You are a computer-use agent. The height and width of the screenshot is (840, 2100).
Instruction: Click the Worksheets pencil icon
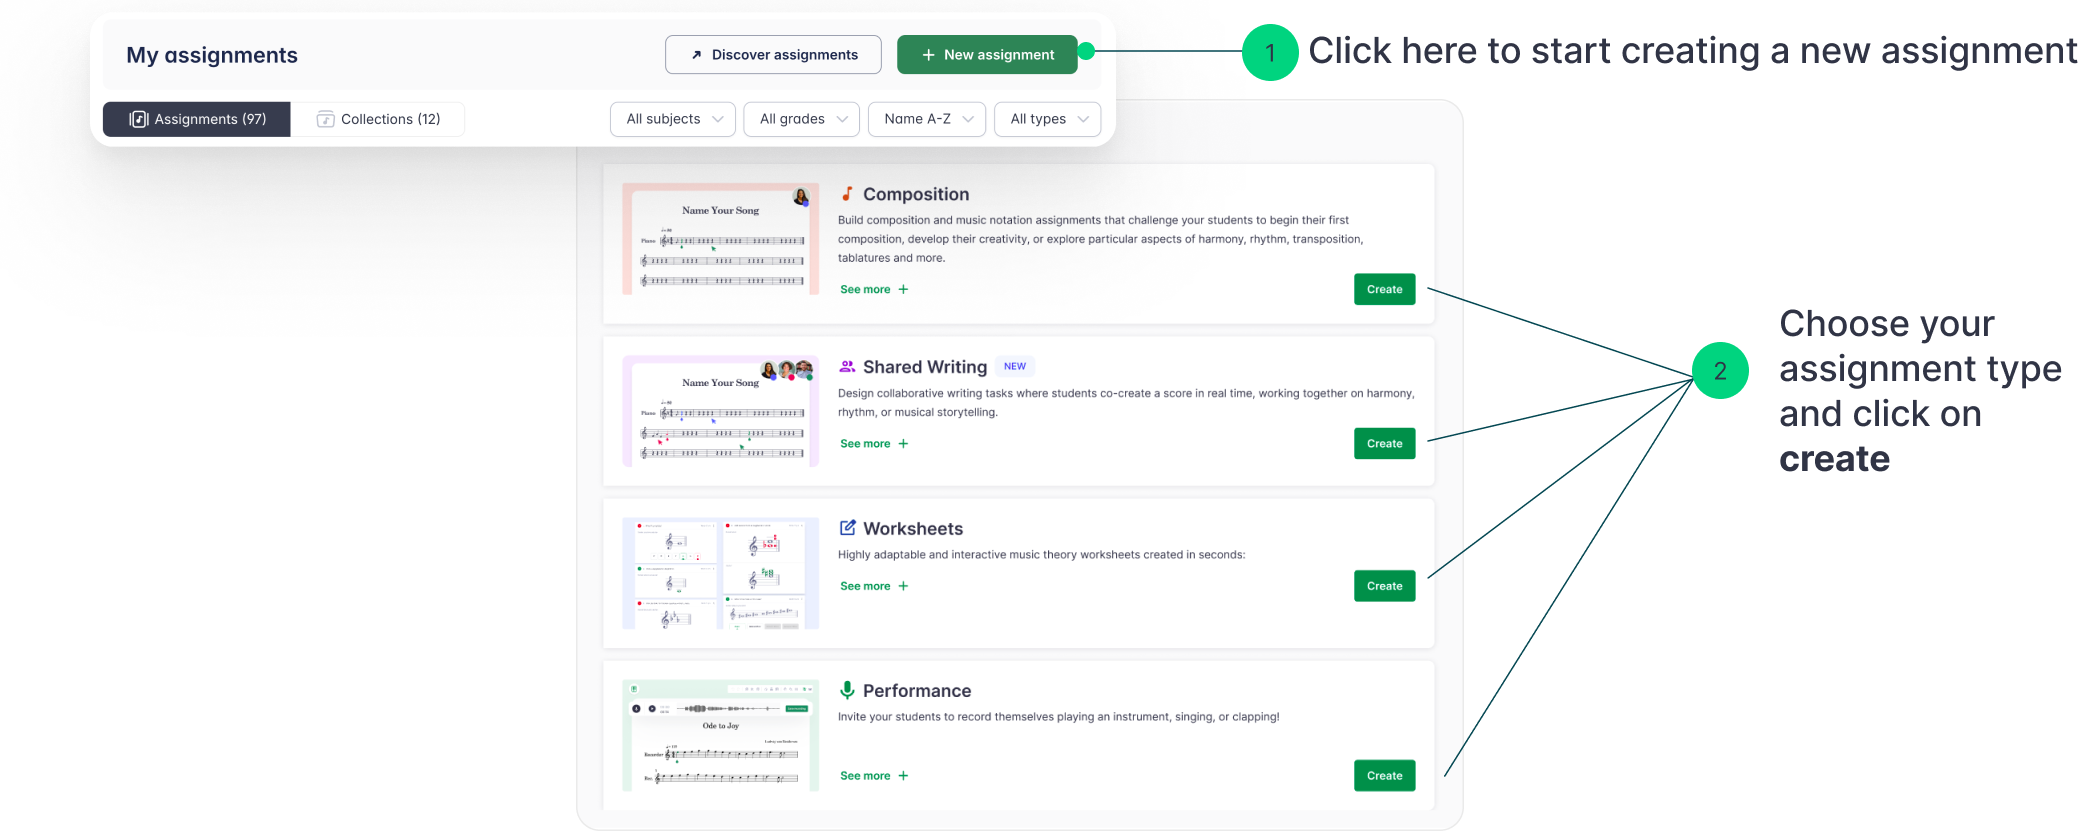848,528
